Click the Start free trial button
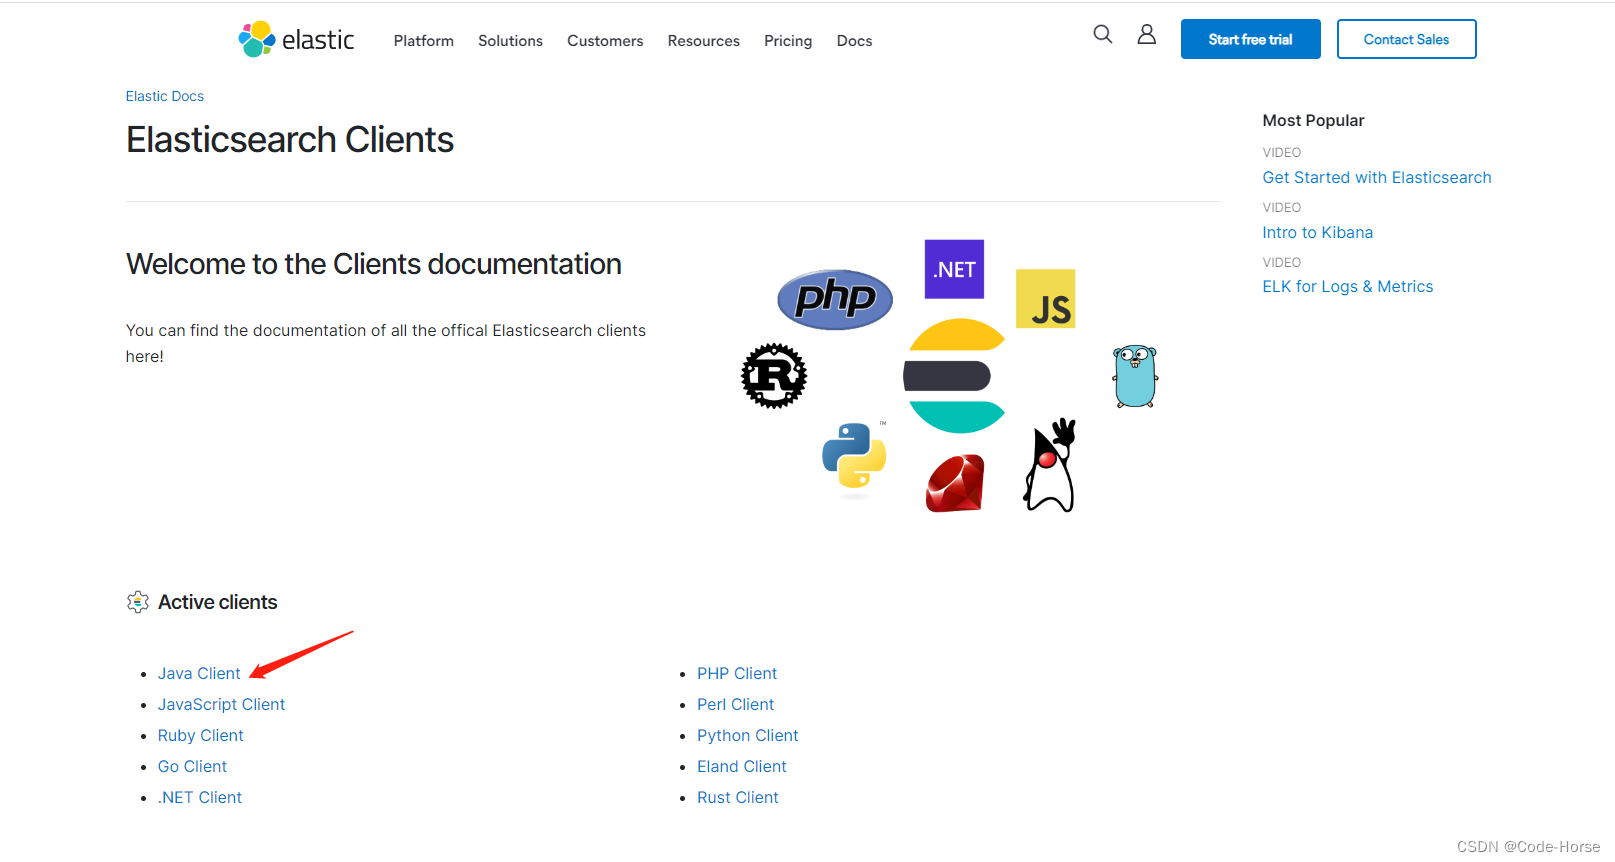Image resolution: width=1615 pixels, height=862 pixels. click(1250, 39)
